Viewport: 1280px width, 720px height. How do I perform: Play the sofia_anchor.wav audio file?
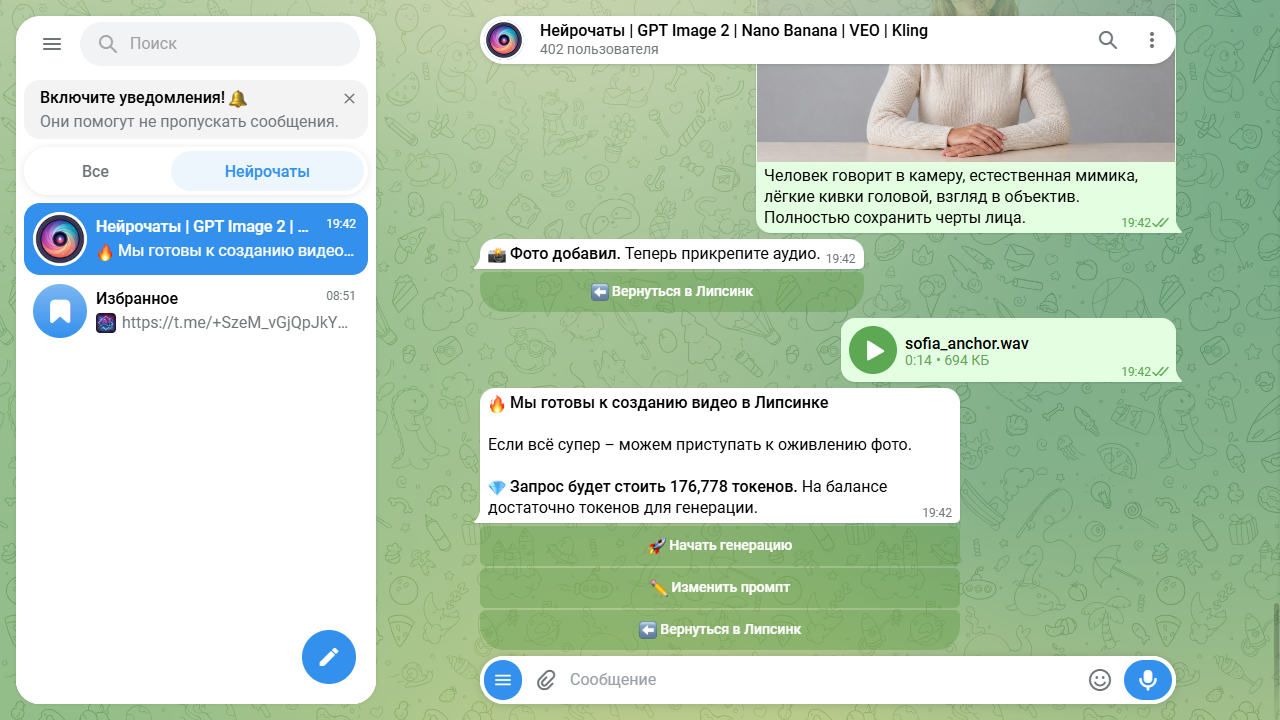click(873, 350)
